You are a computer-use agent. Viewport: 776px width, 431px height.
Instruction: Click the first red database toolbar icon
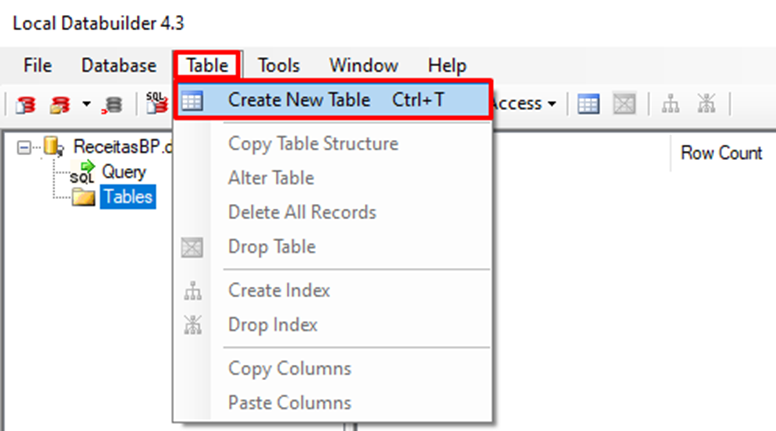click(x=26, y=103)
